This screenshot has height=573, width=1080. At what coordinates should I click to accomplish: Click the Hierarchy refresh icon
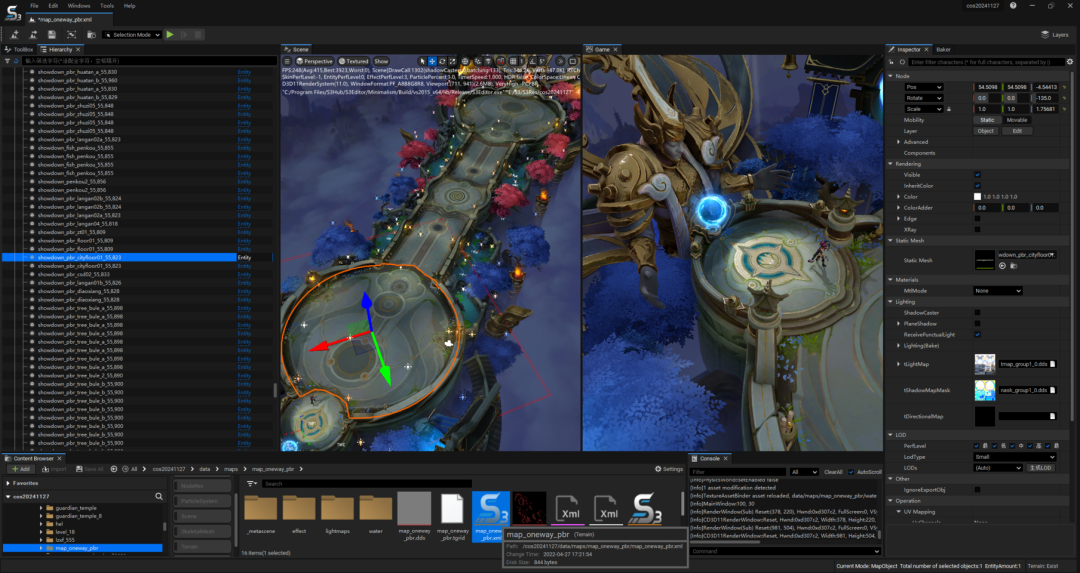[x=17, y=61]
